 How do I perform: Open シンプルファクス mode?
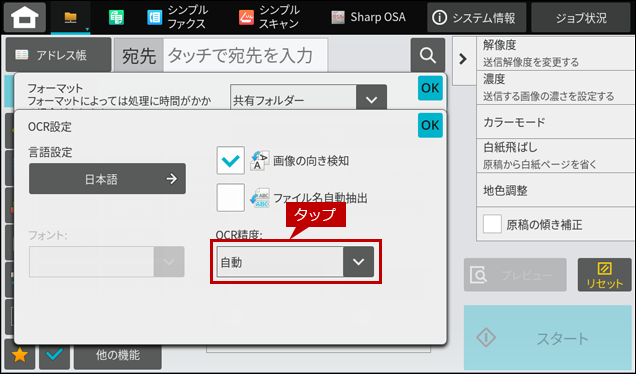(178, 17)
